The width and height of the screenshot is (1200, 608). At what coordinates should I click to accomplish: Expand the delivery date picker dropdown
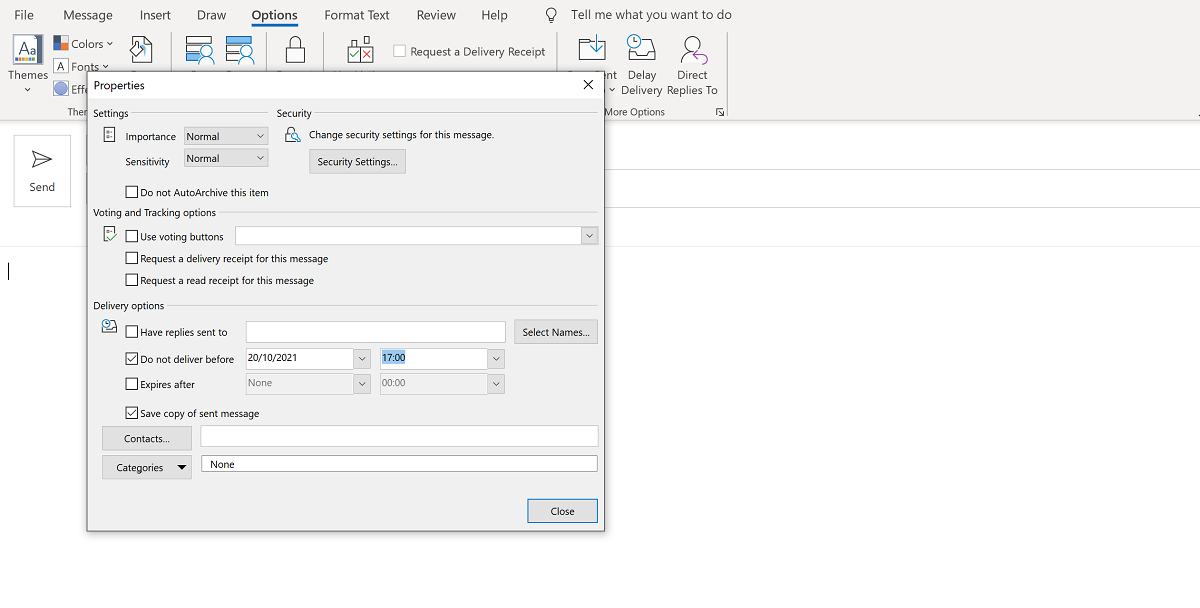361,358
